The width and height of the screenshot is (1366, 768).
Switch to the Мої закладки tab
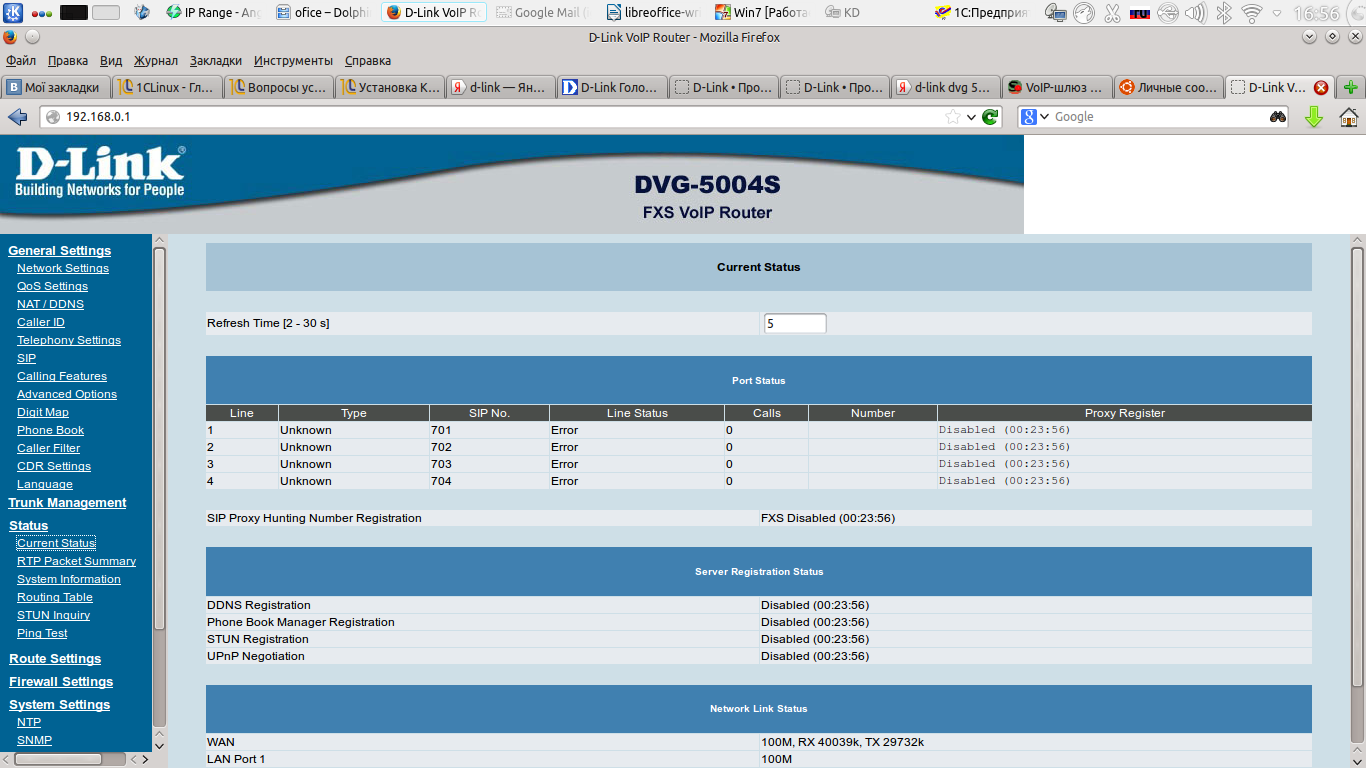pyautogui.click(x=56, y=87)
